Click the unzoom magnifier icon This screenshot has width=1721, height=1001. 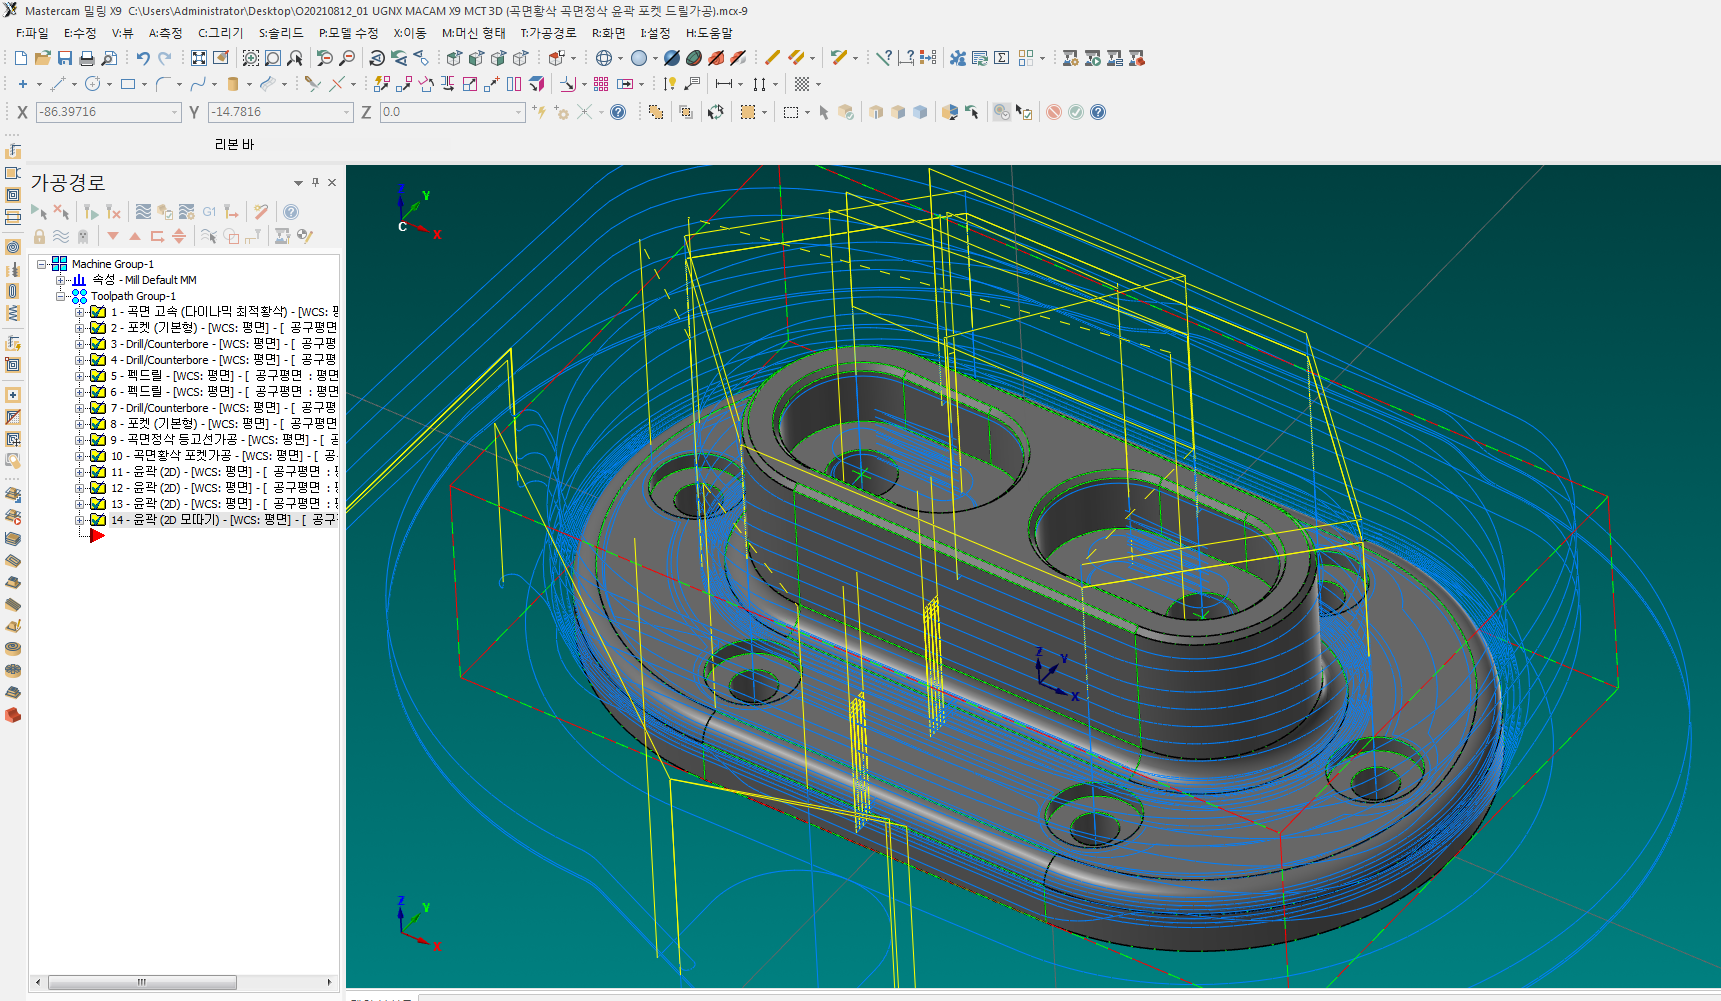347,58
